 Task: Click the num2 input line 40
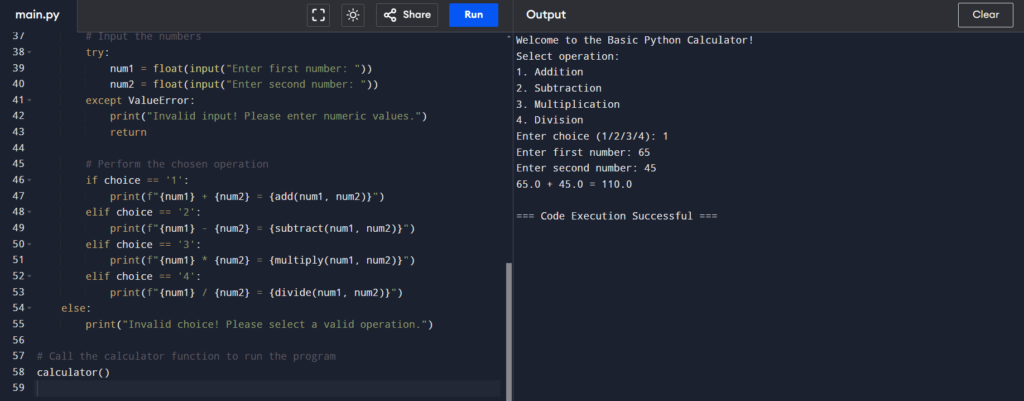click(x=244, y=84)
